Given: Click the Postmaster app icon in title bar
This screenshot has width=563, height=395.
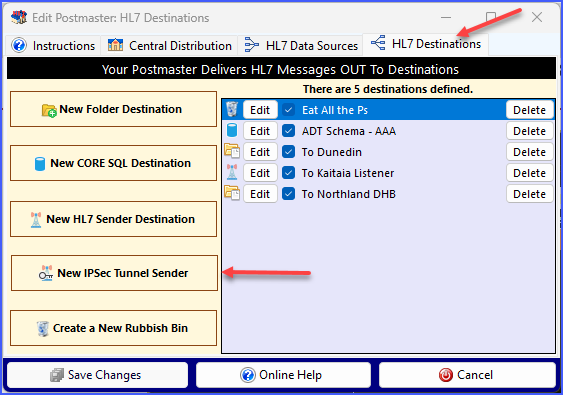Looking at the screenshot, I should 19,17.
